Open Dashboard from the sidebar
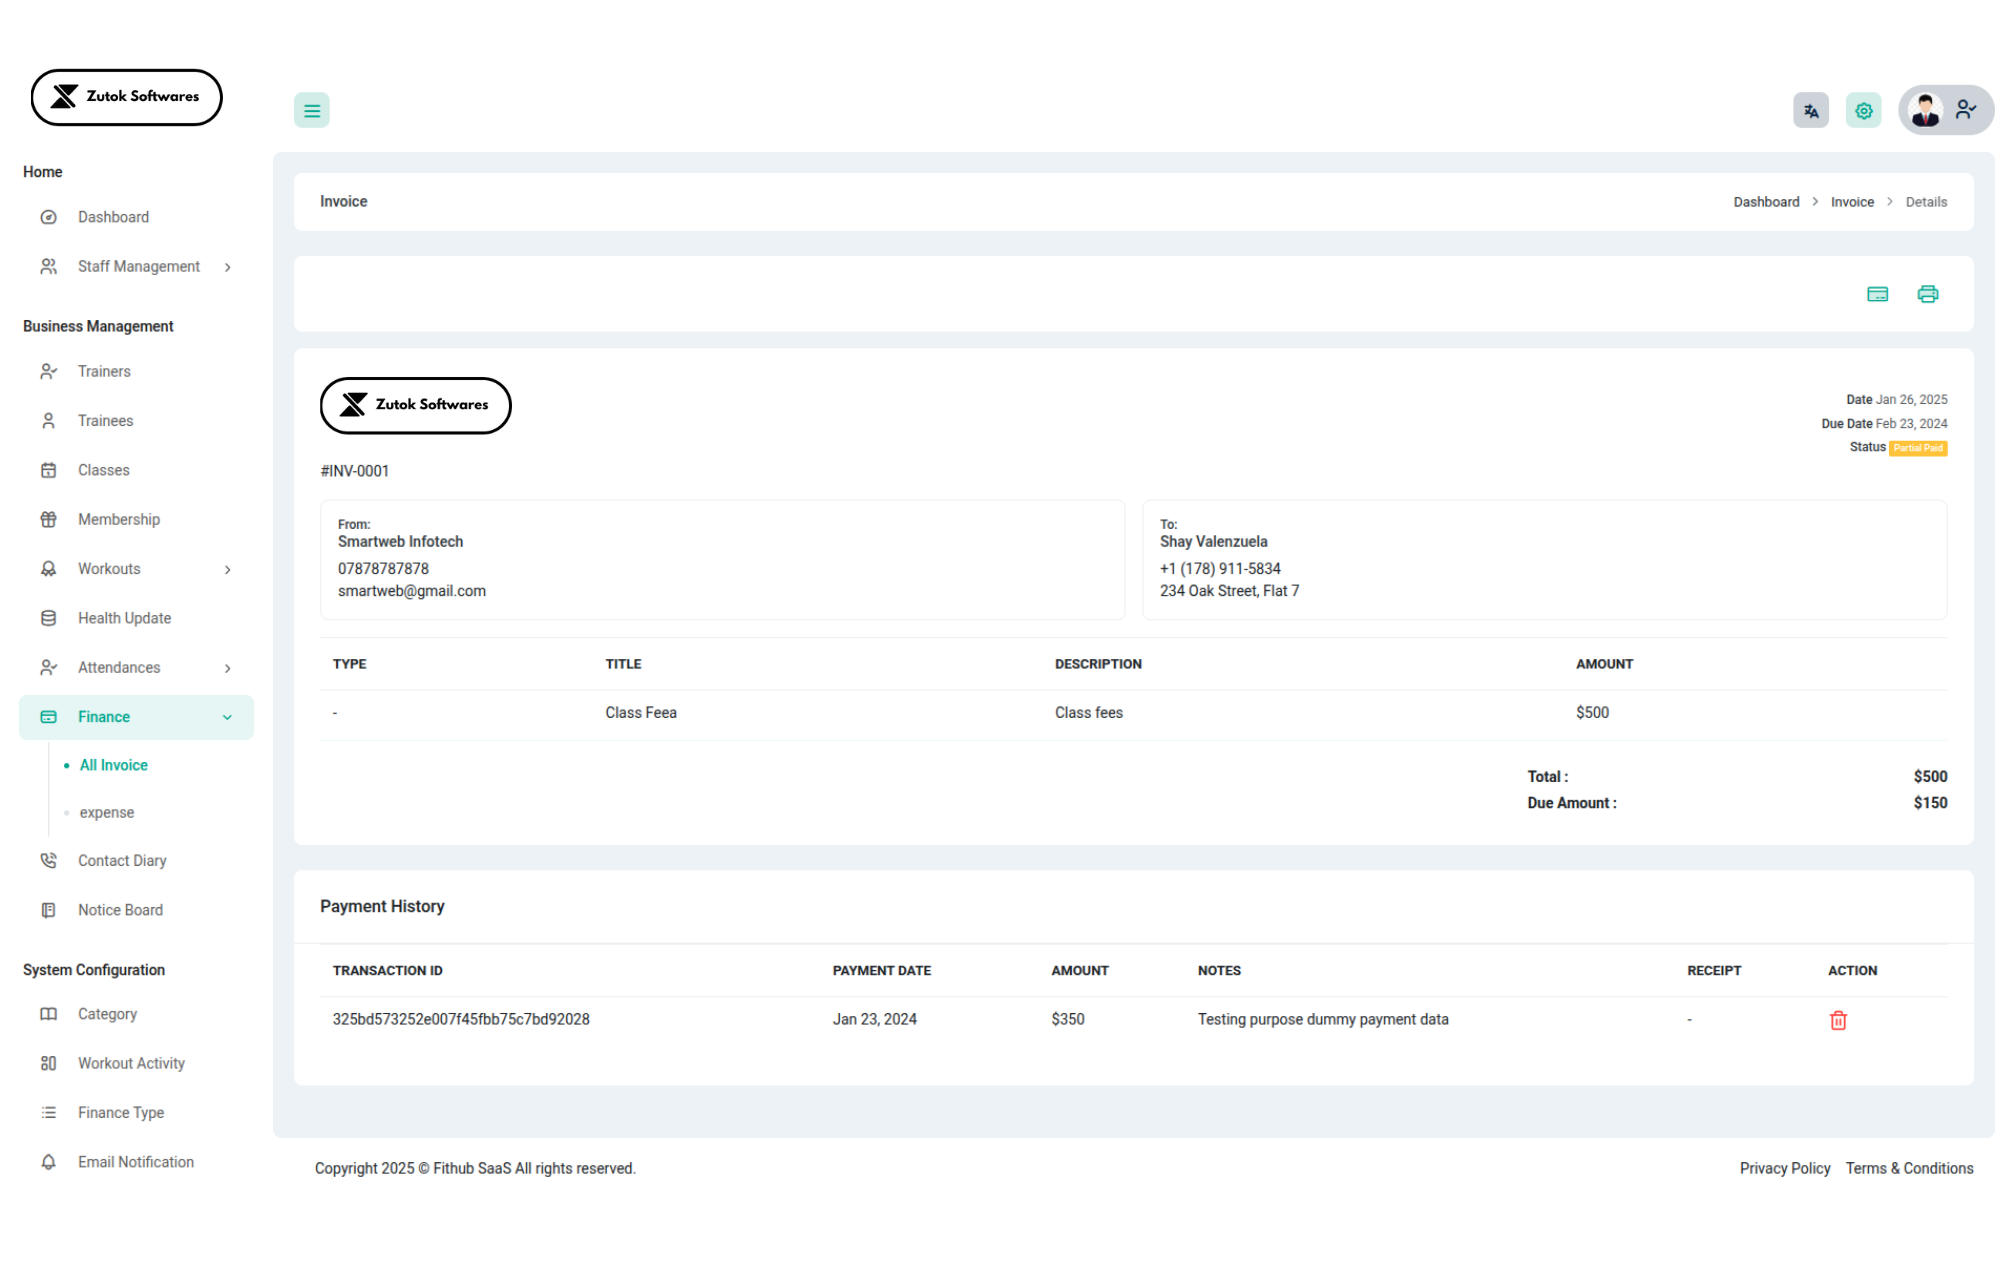 pyautogui.click(x=113, y=217)
